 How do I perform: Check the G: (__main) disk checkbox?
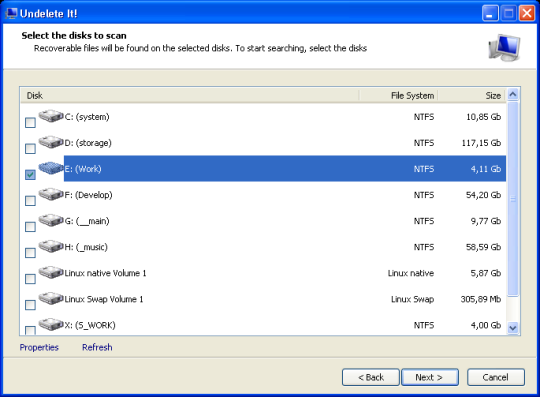click(30, 227)
